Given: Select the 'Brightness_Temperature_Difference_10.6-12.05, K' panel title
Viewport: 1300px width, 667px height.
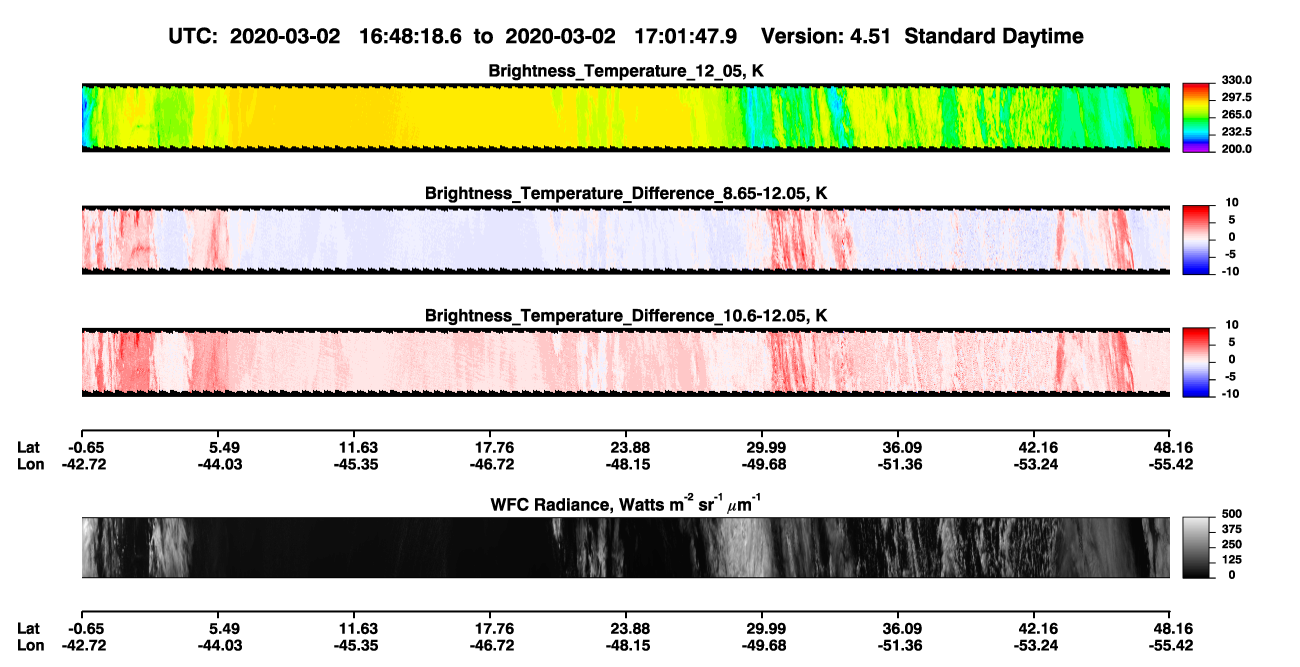Looking at the screenshot, I should coord(626,315).
